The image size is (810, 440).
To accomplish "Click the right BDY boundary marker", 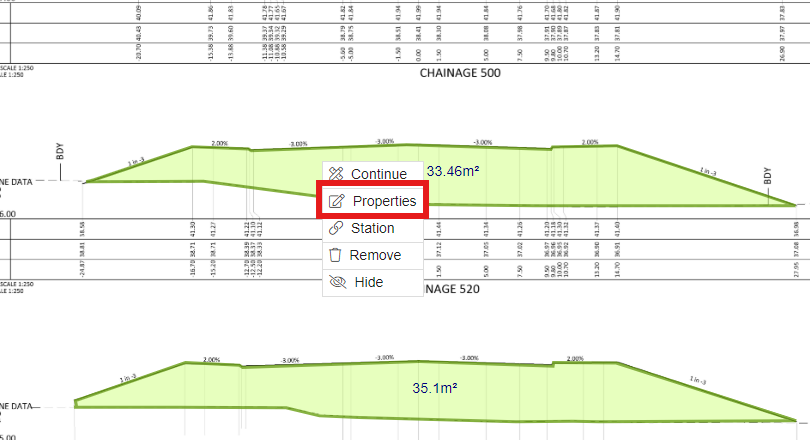I will coord(768,177).
